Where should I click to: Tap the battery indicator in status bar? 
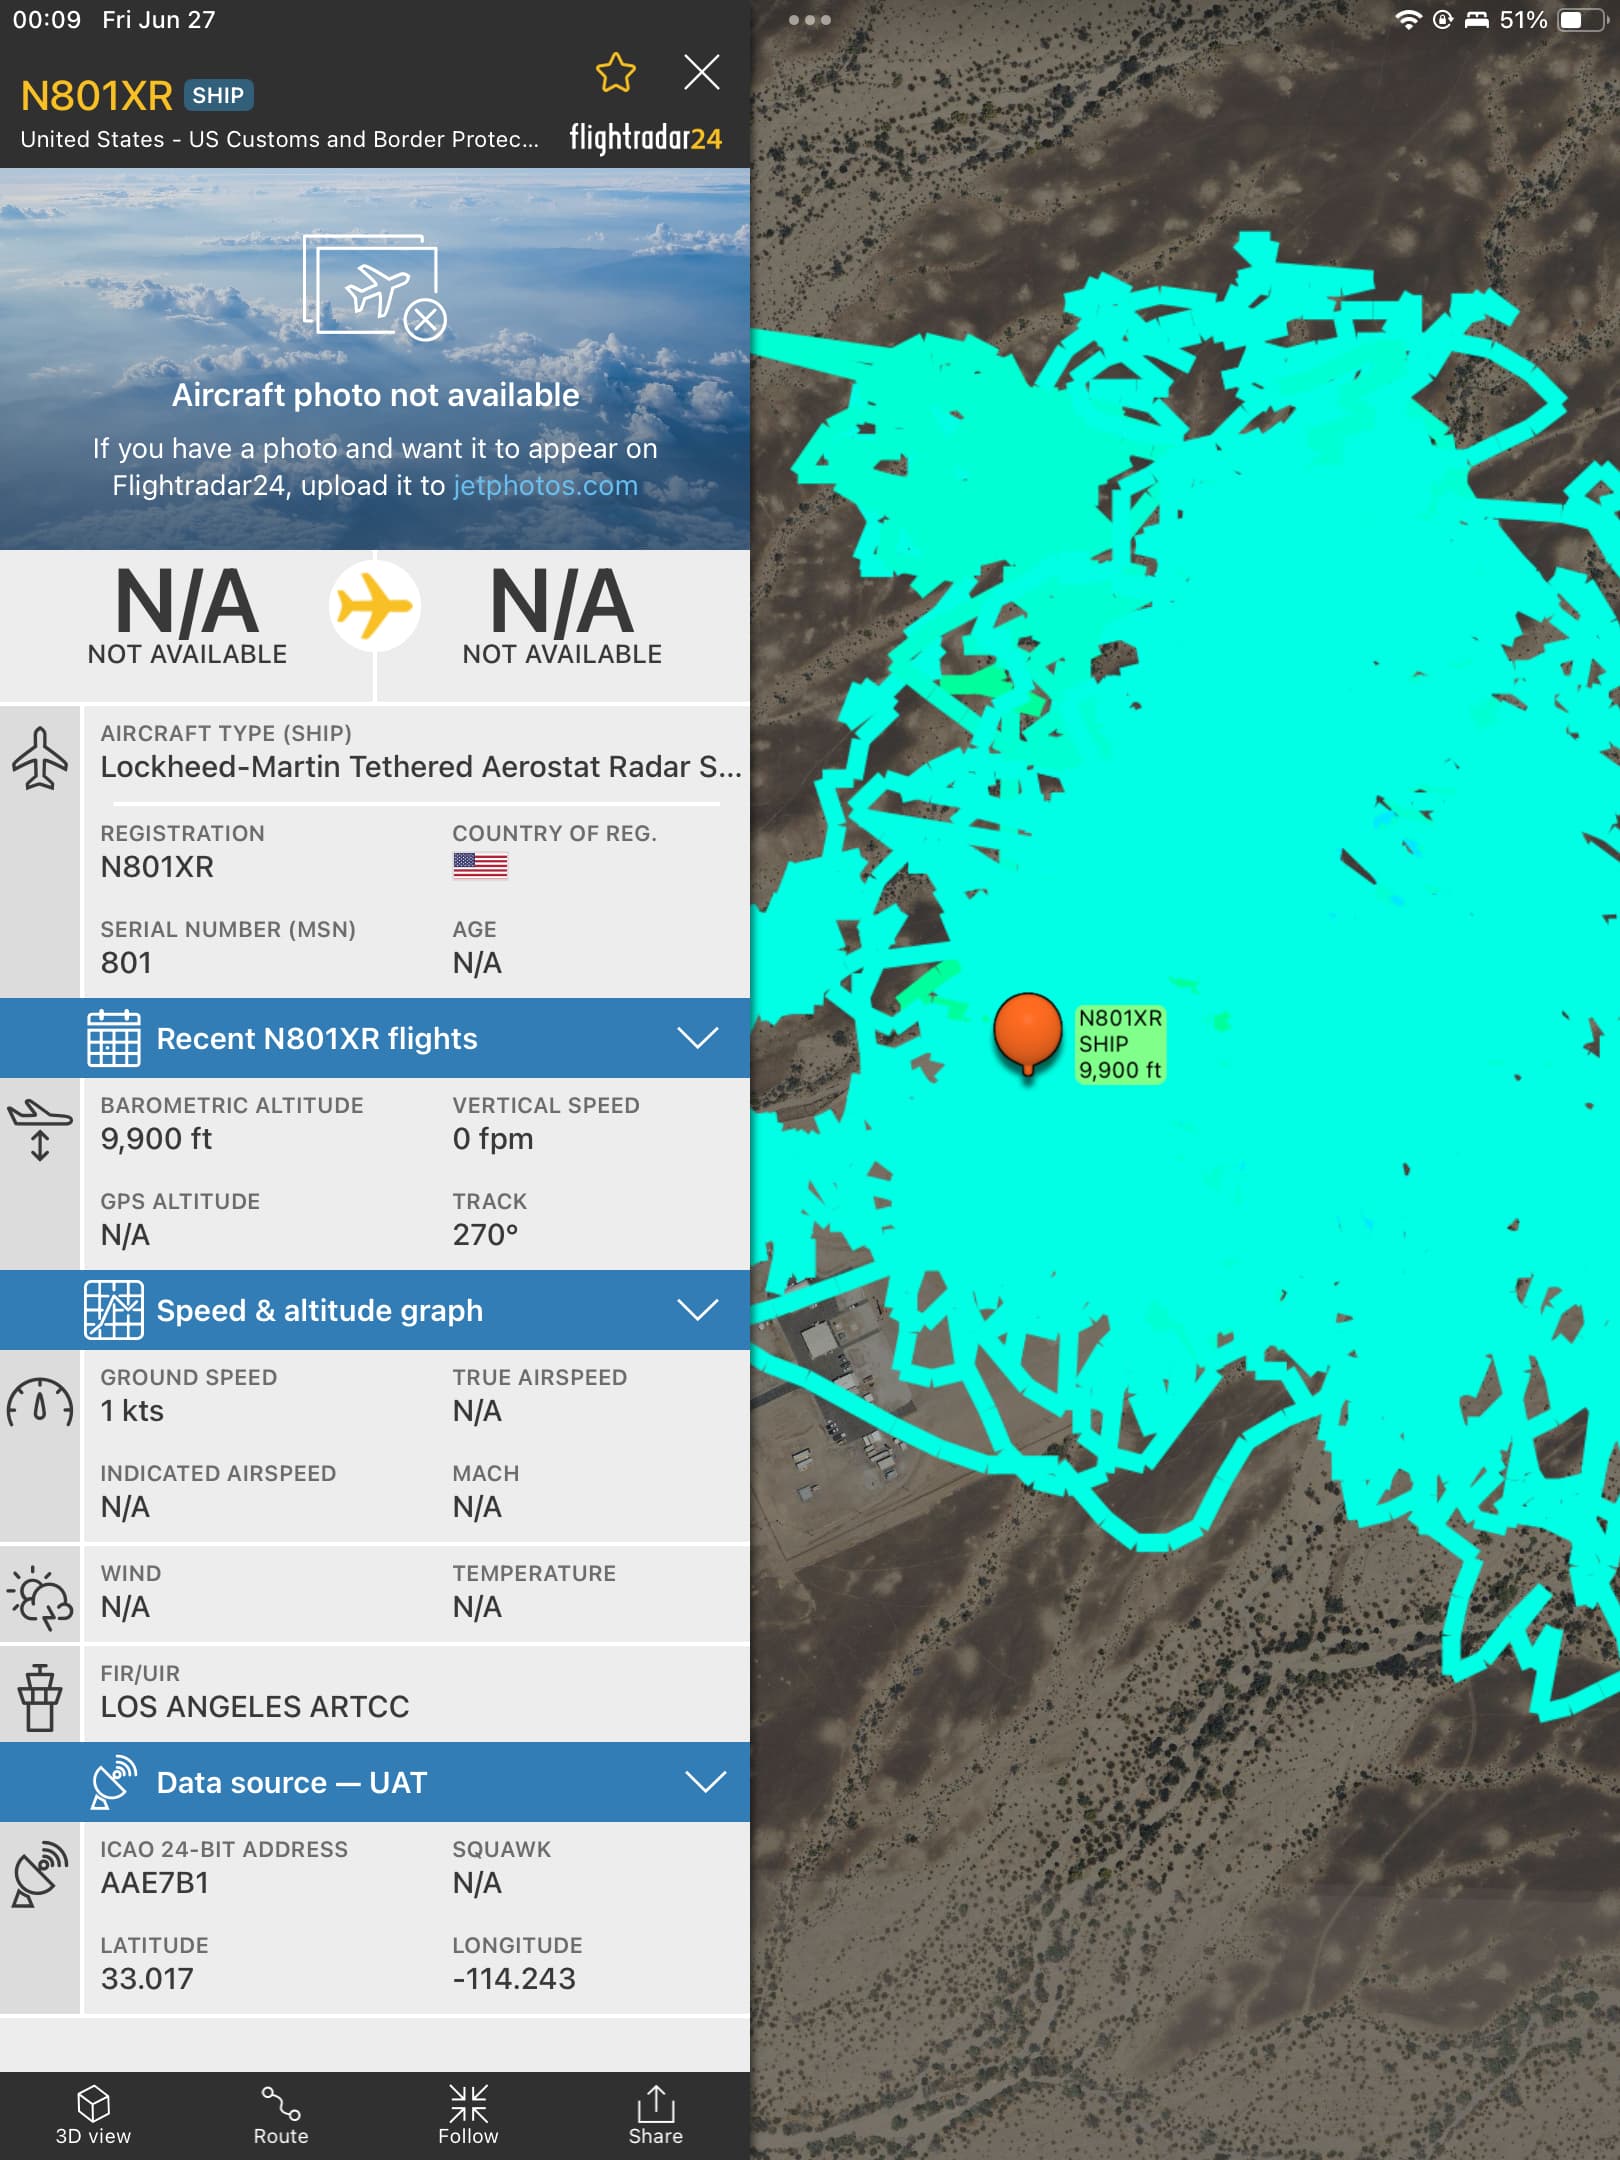[x=1582, y=20]
